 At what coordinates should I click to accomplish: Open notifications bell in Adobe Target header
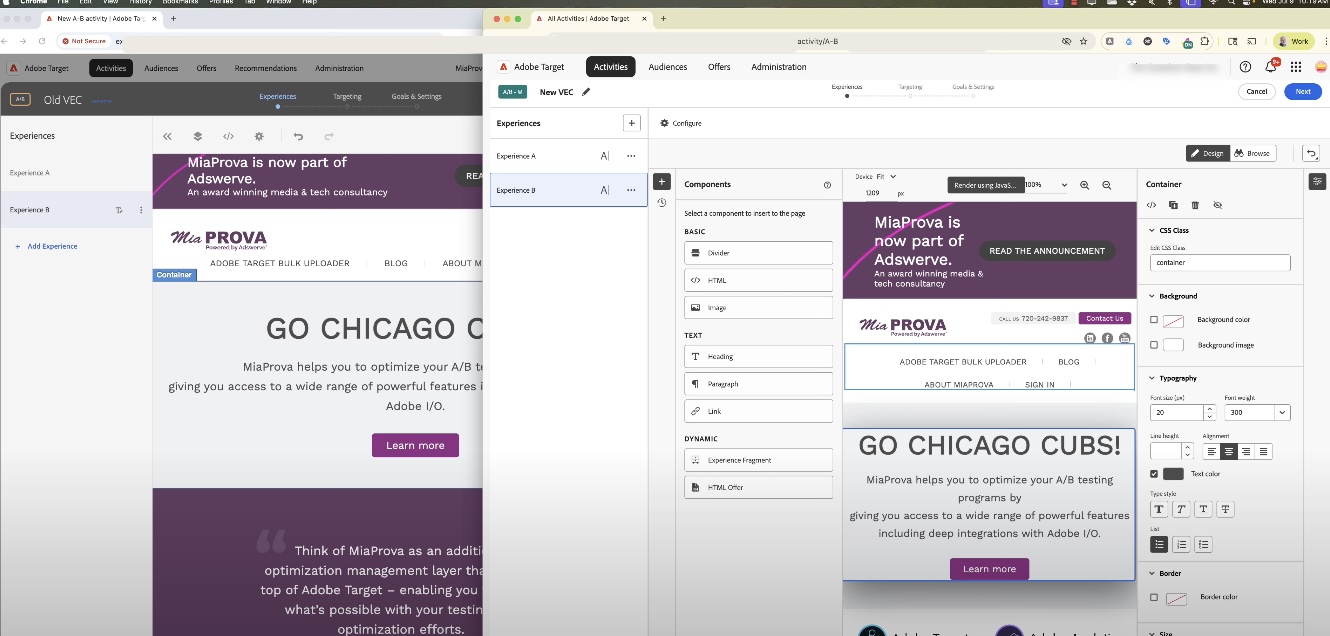tap(1271, 67)
